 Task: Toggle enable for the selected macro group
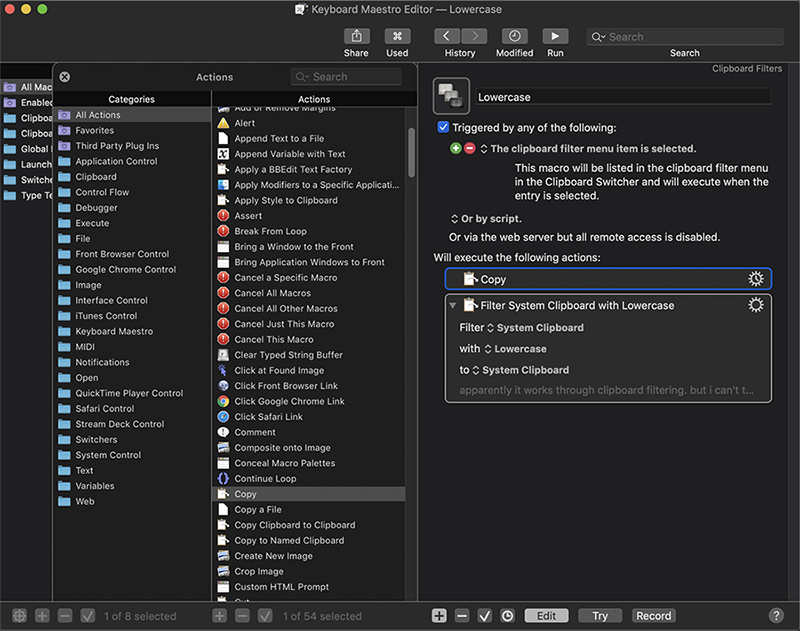tap(88, 616)
